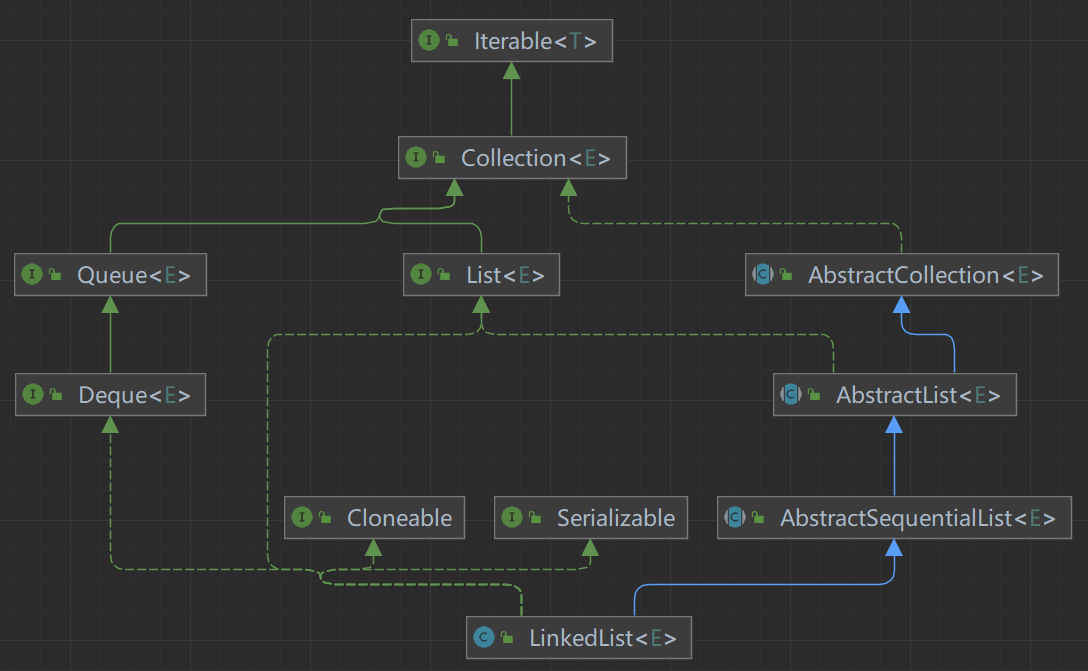Click the interface icon on Deque<E> node
The height and width of the screenshot is (671, 1088).
pos(33,394)
